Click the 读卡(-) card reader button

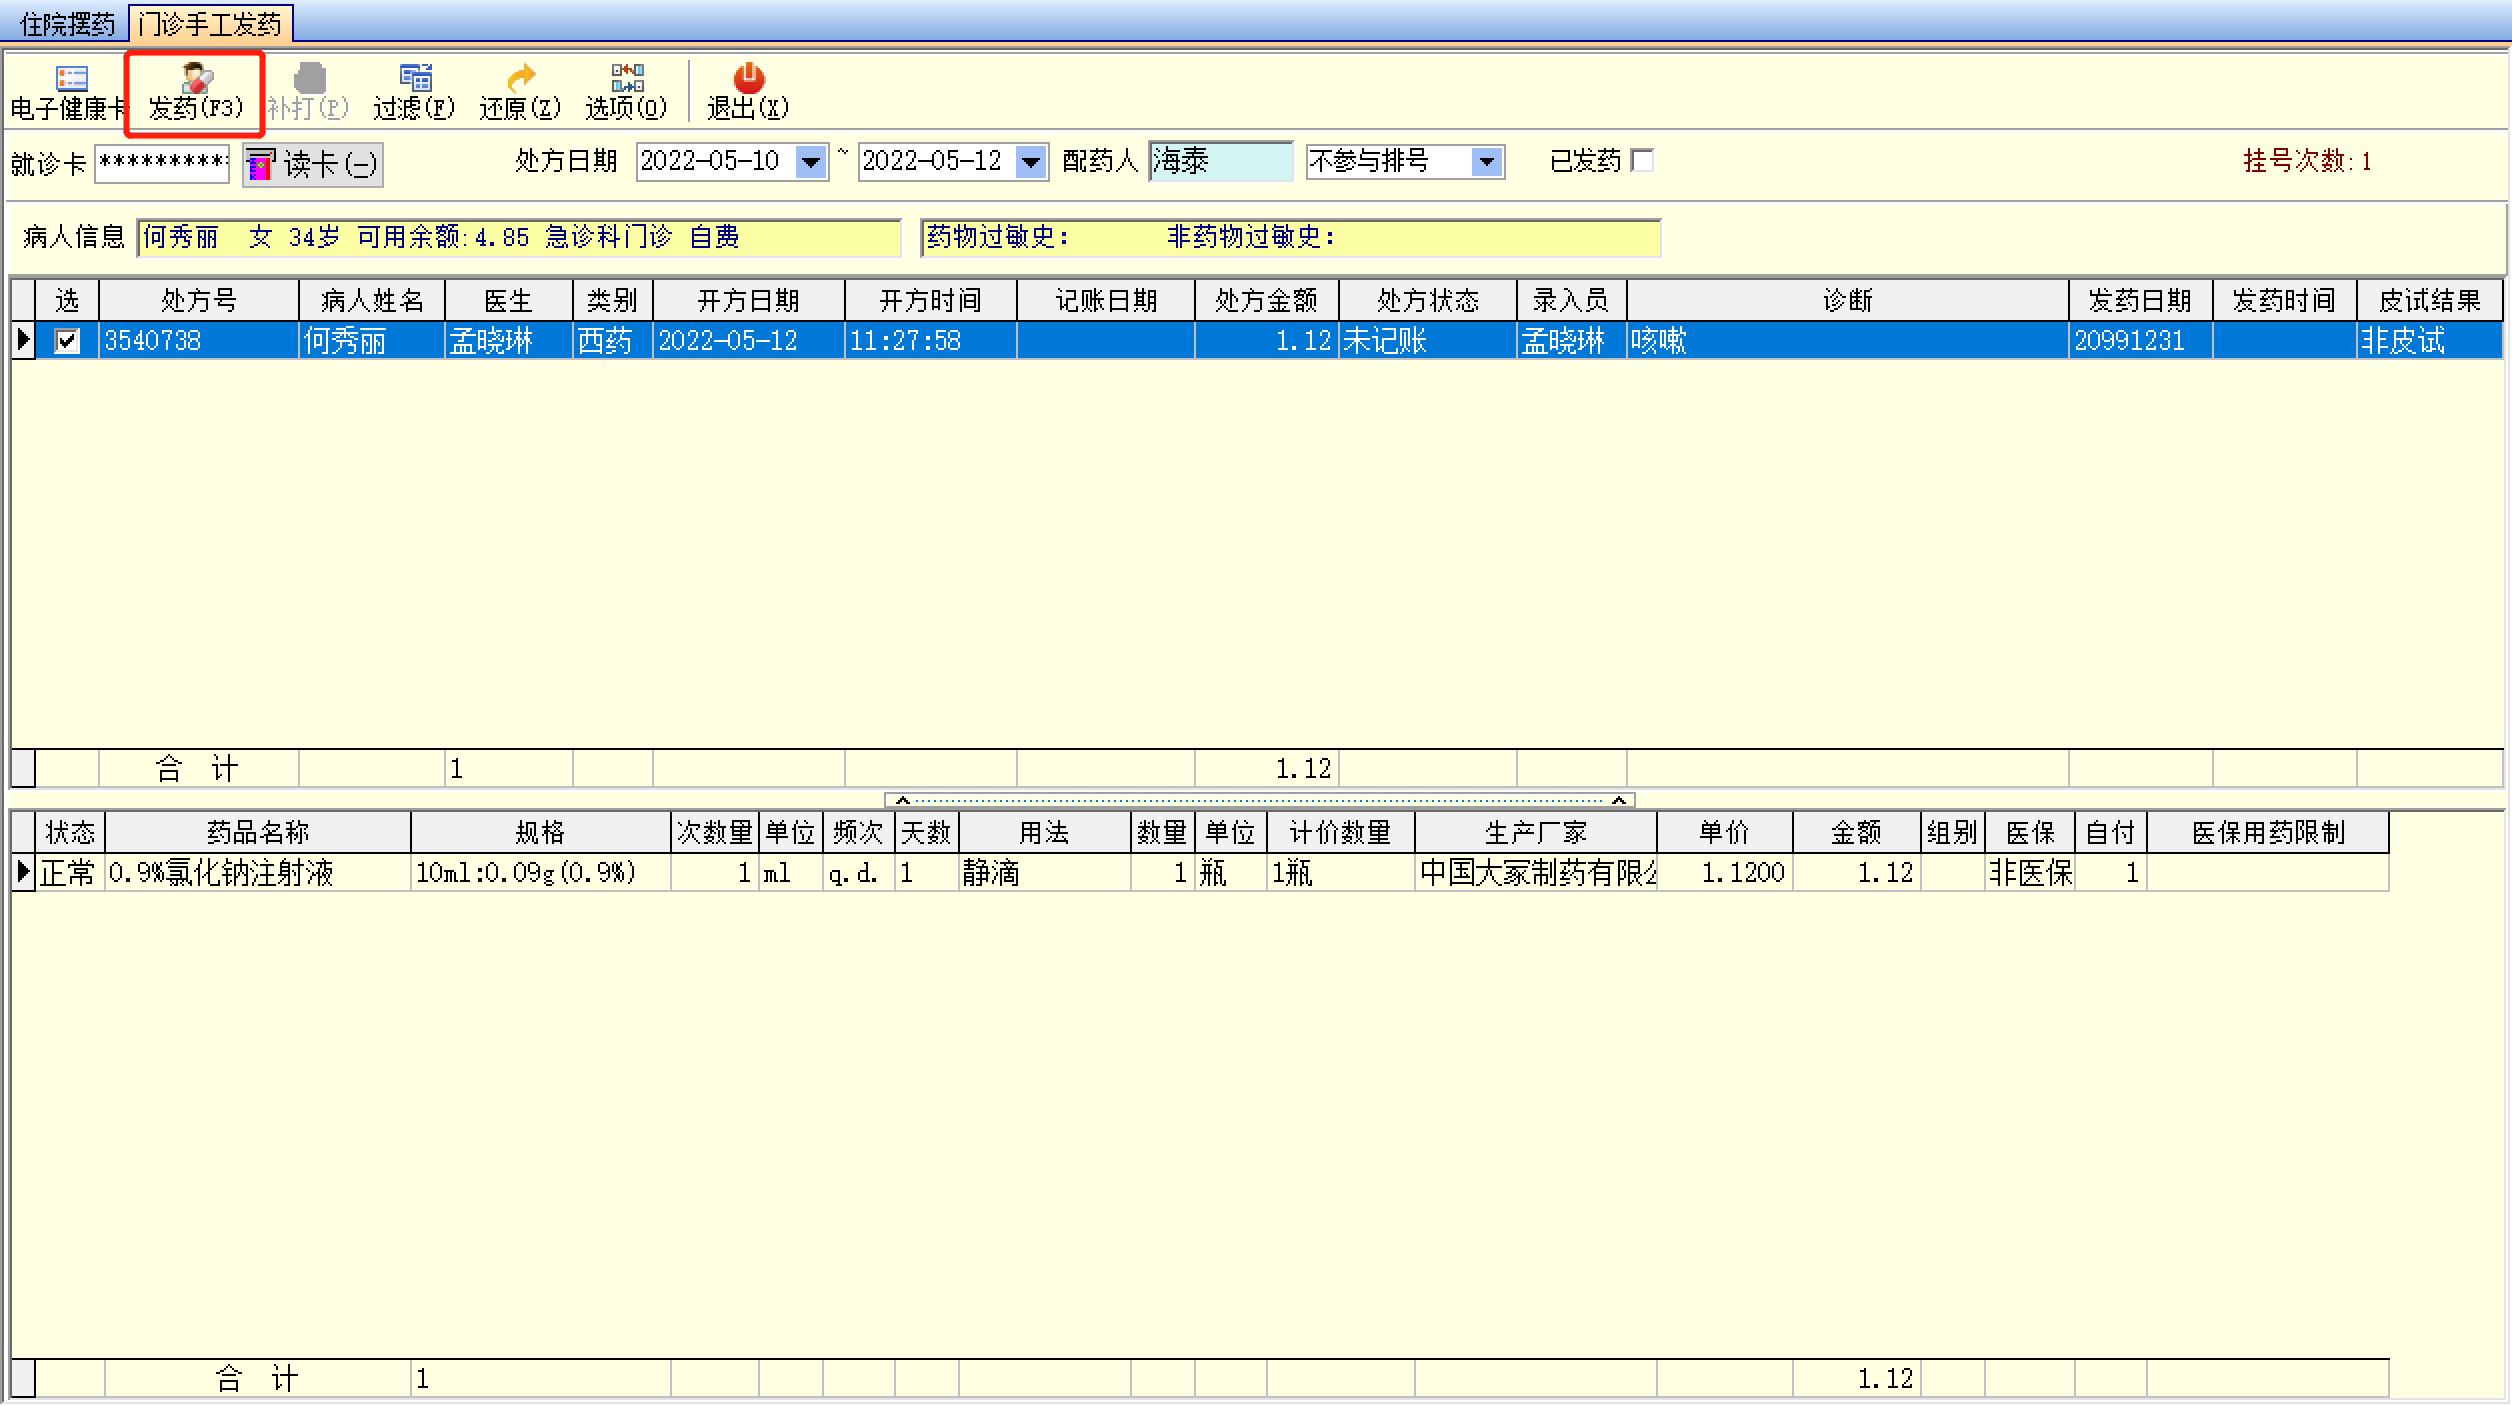click(313, 164)
